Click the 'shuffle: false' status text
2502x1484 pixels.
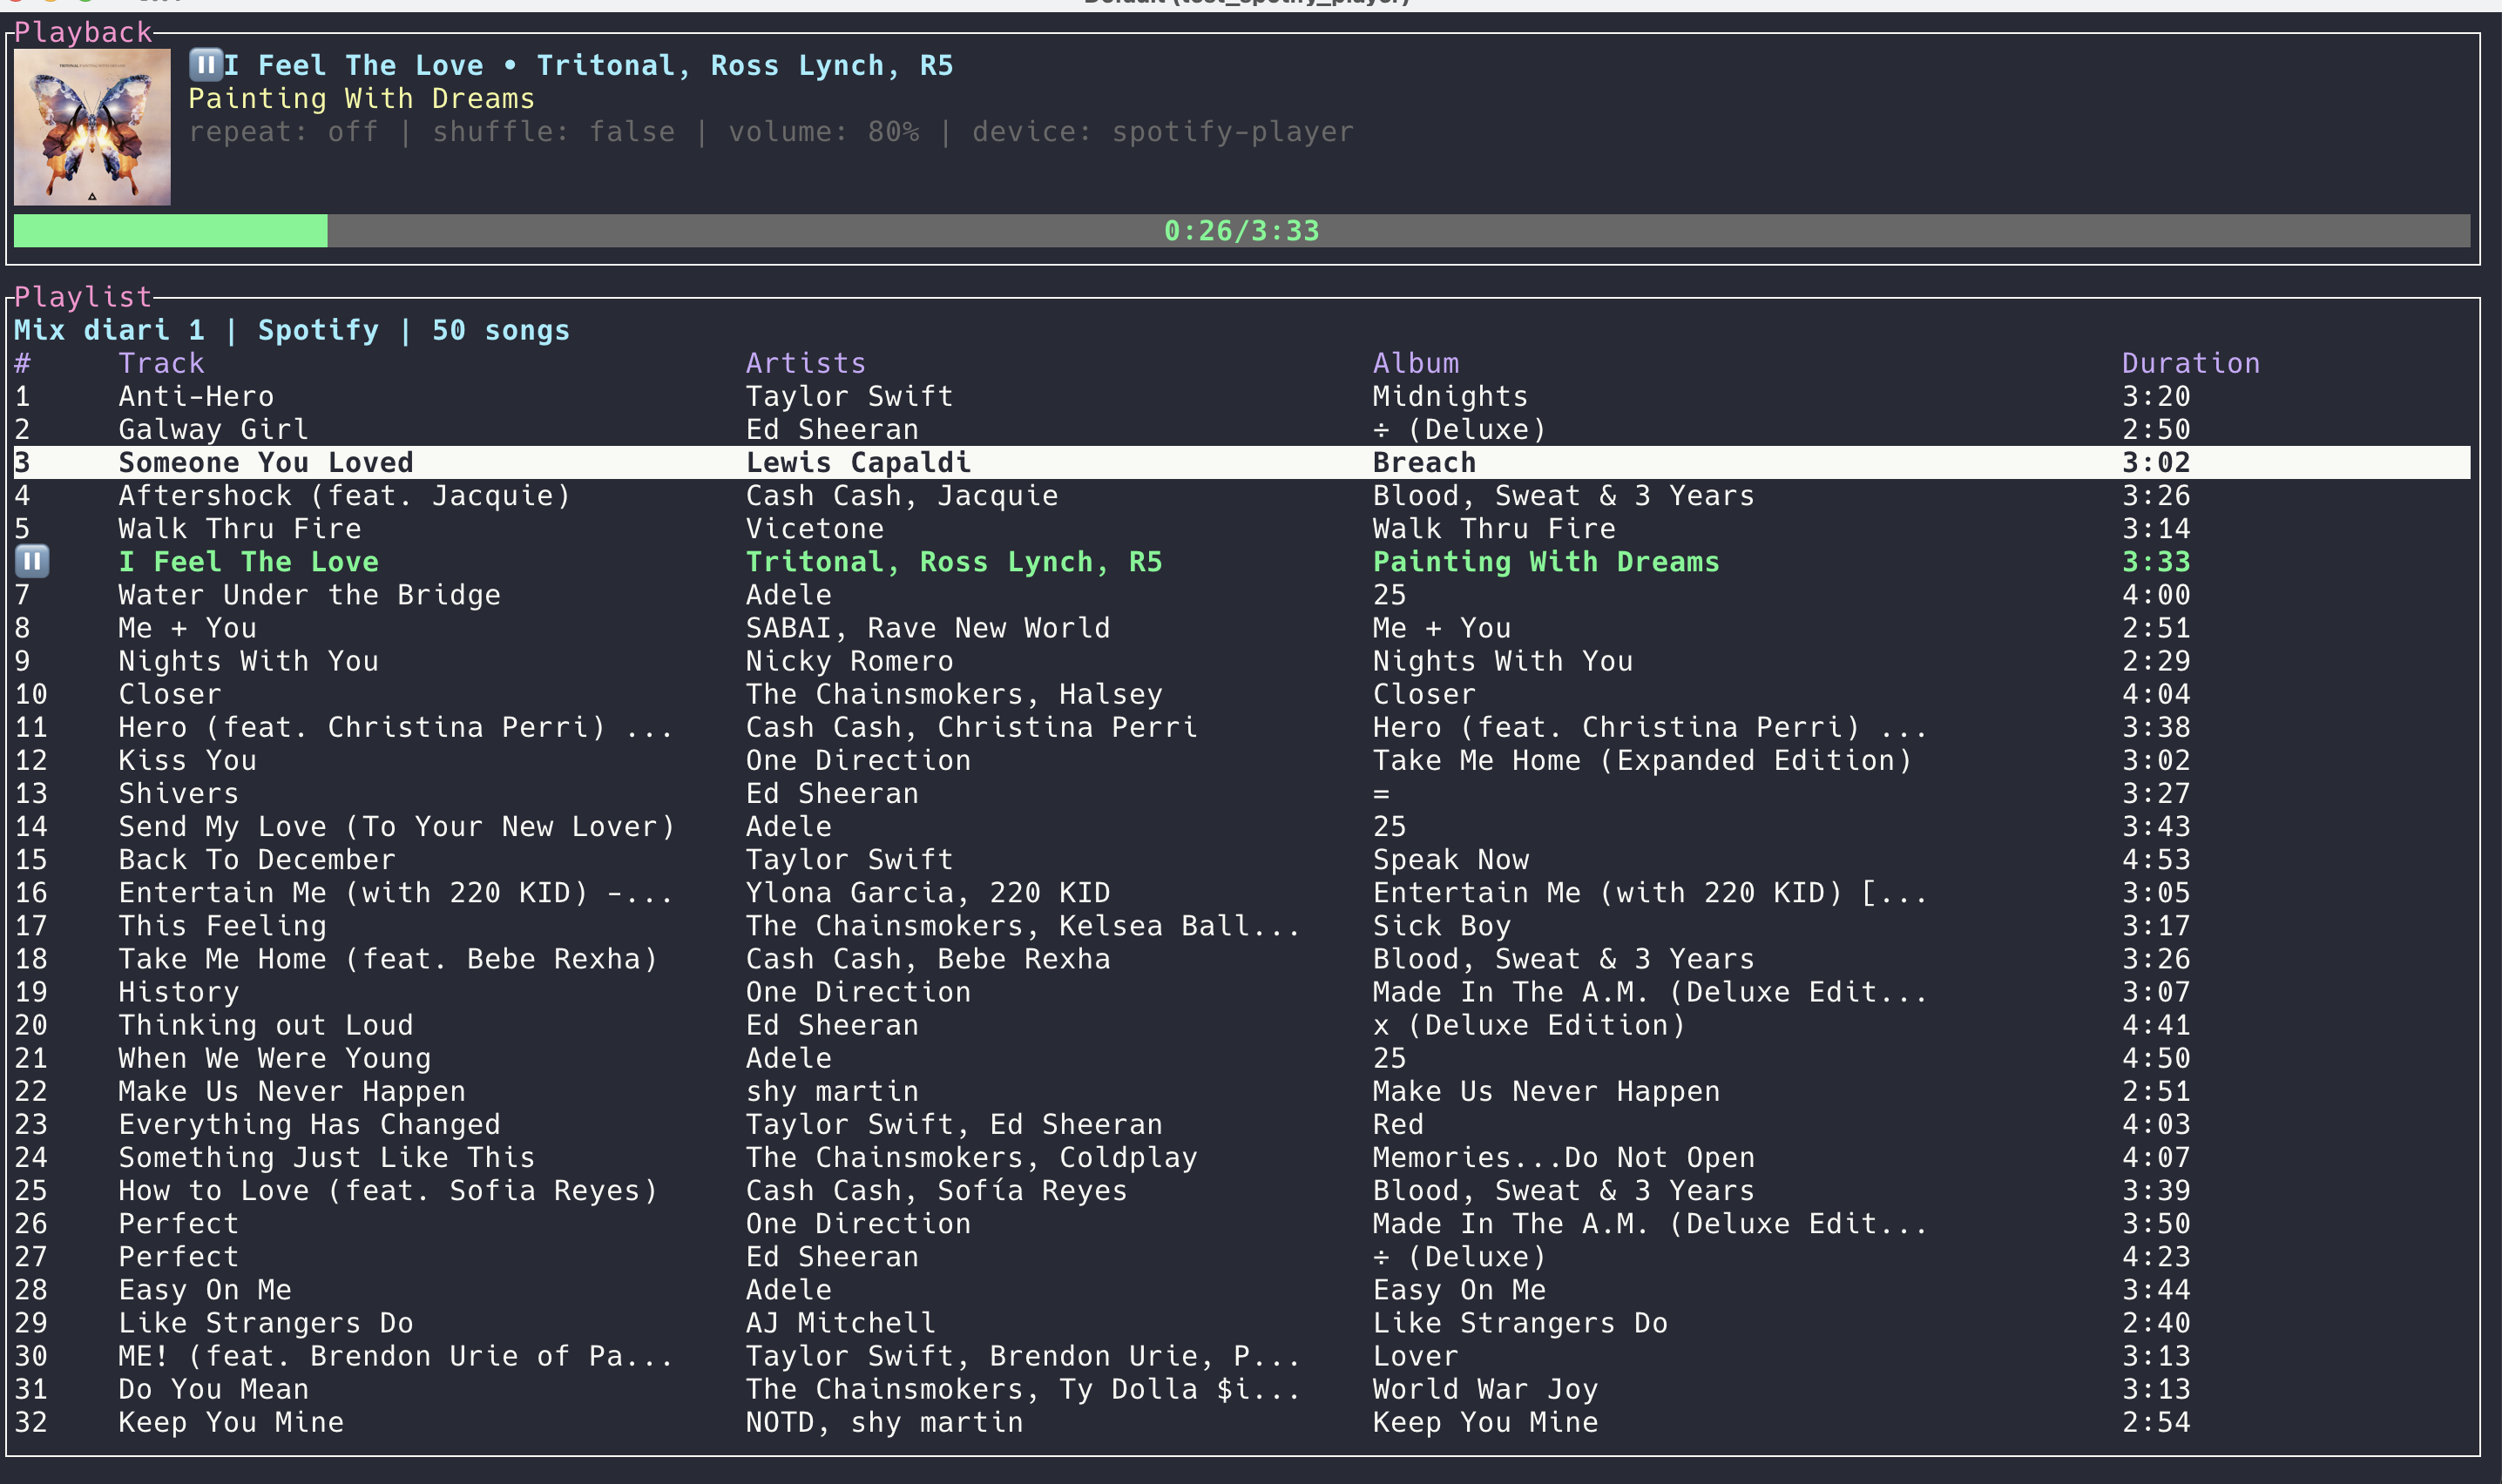click(553, 132)
